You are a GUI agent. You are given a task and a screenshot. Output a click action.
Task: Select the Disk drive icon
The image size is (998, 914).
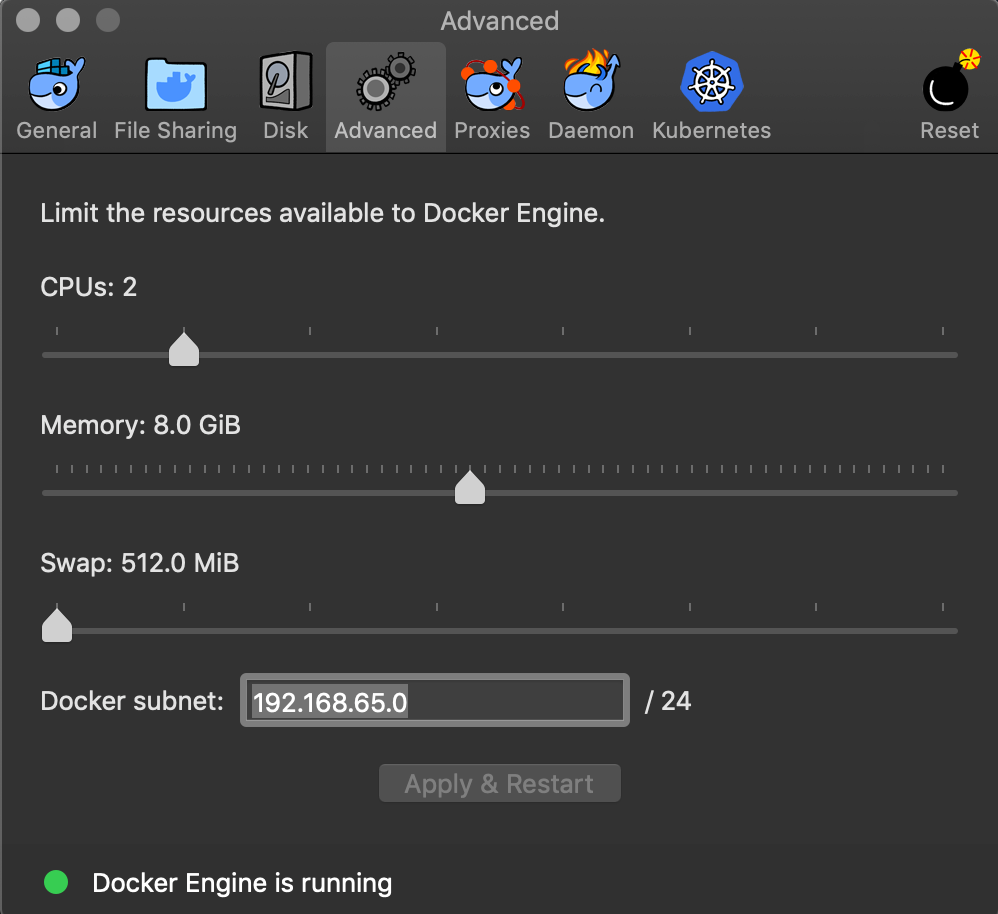tap(286, 81)
